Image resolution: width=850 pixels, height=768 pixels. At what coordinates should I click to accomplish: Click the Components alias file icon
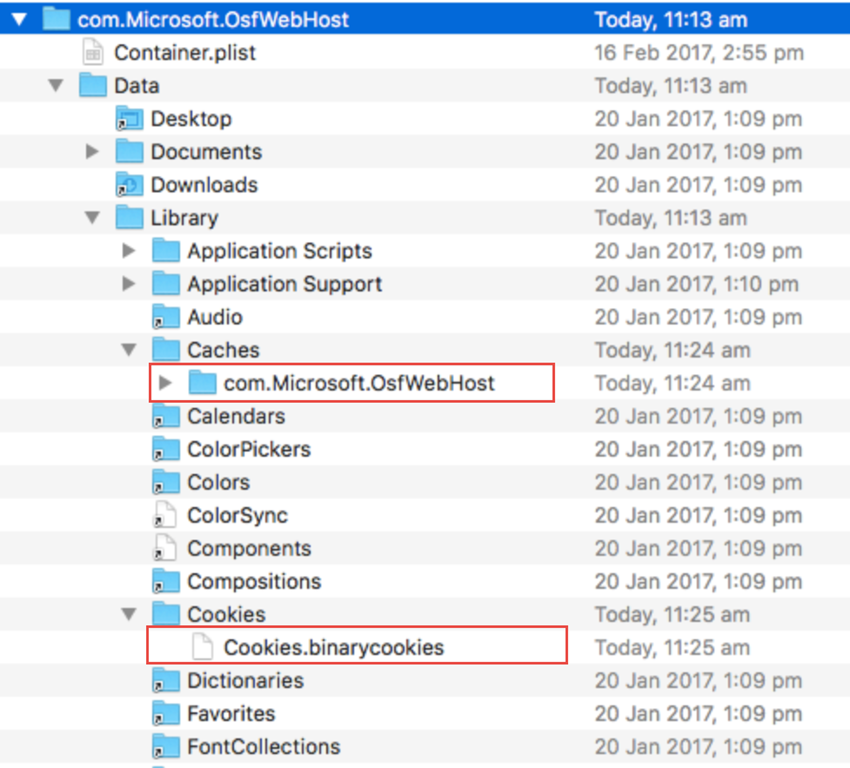coord(165,548)
